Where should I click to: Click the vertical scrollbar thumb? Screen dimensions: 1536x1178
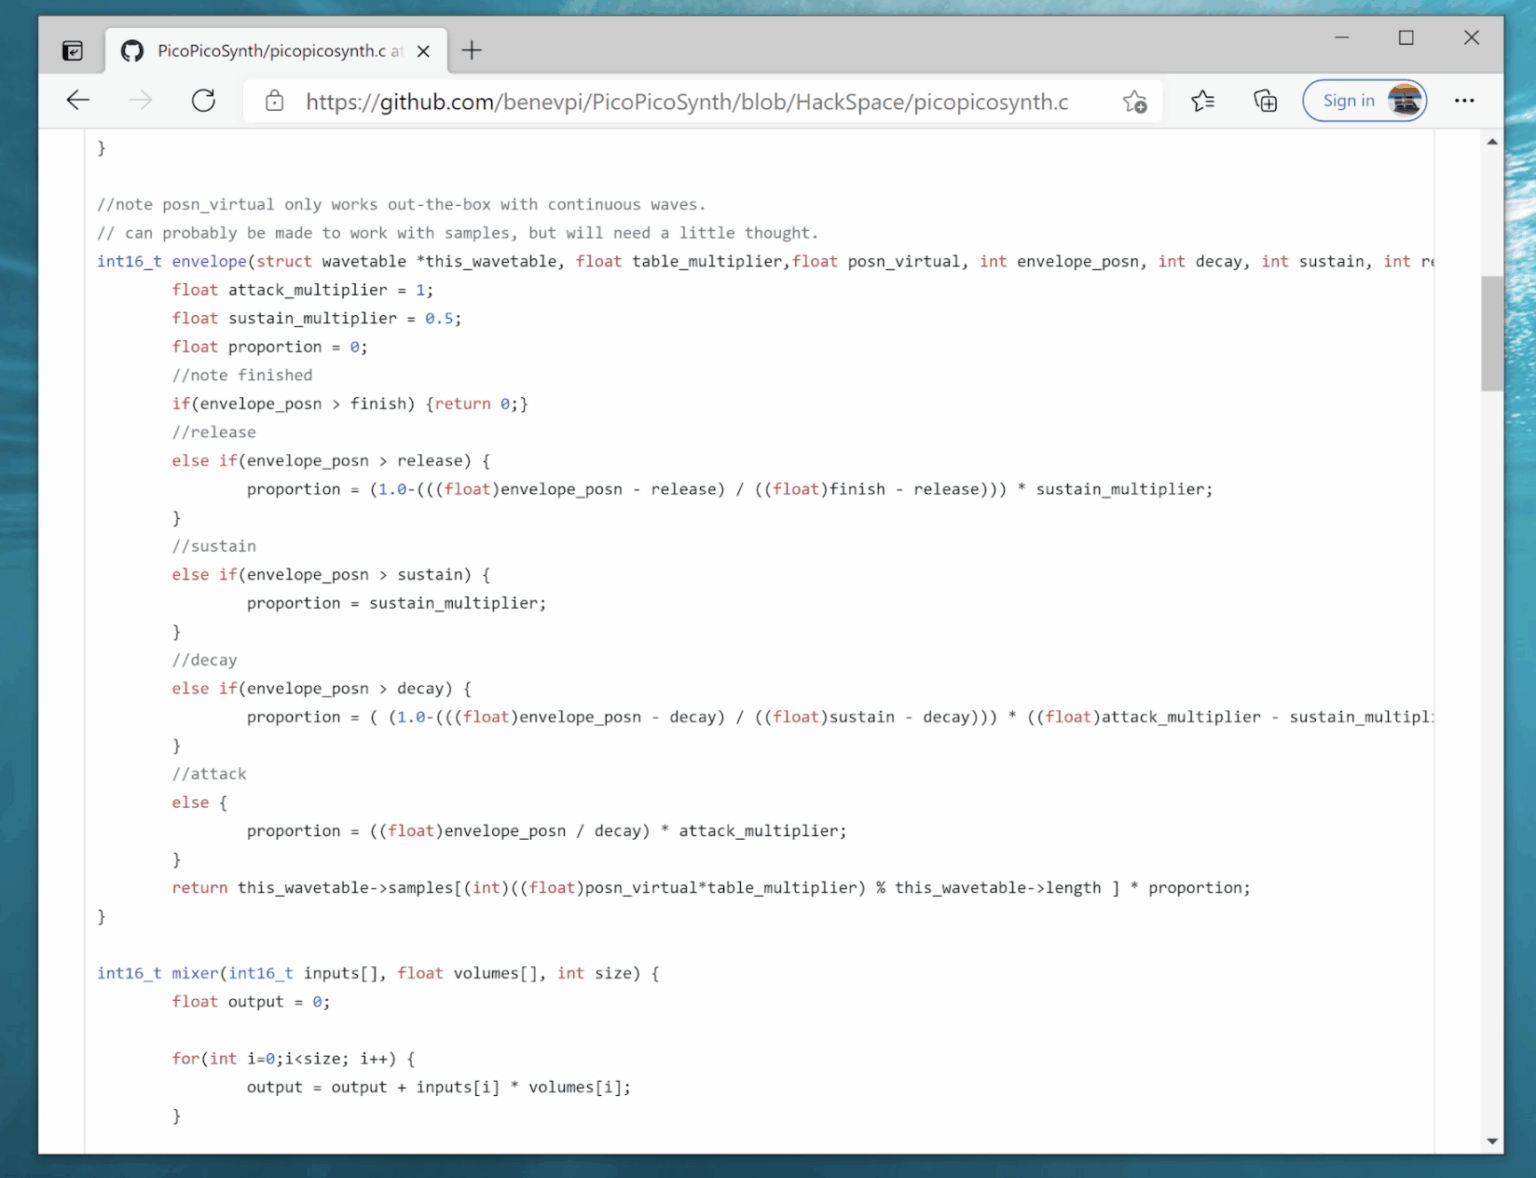[x=1492, y=333]
